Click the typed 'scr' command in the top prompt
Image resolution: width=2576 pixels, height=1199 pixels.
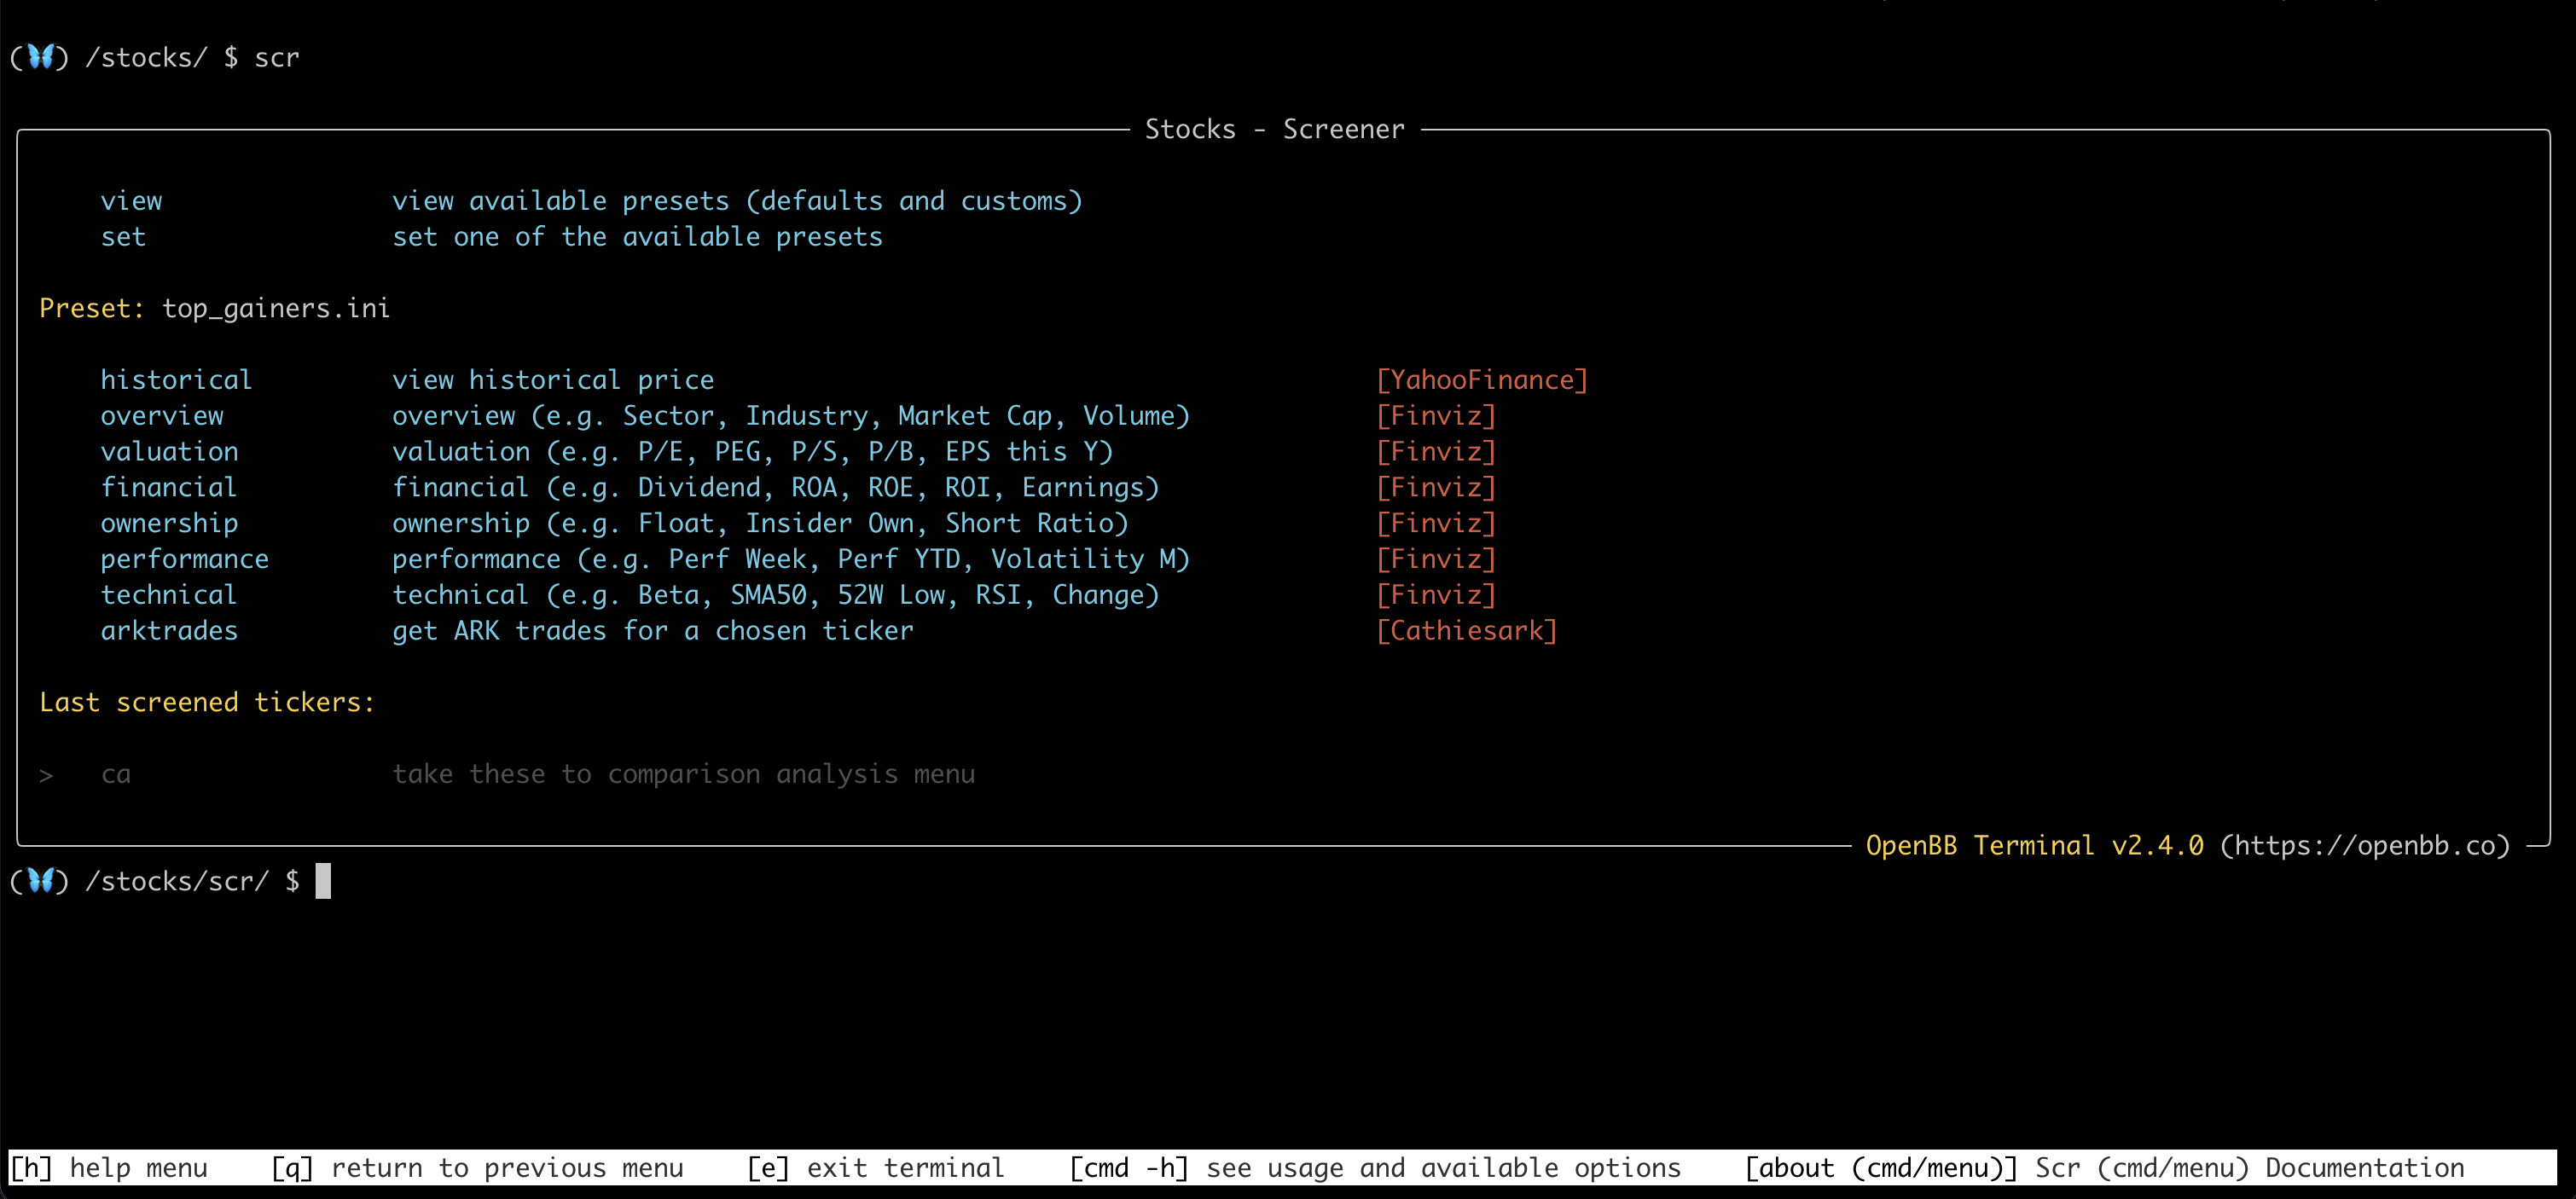coord(277,57)
